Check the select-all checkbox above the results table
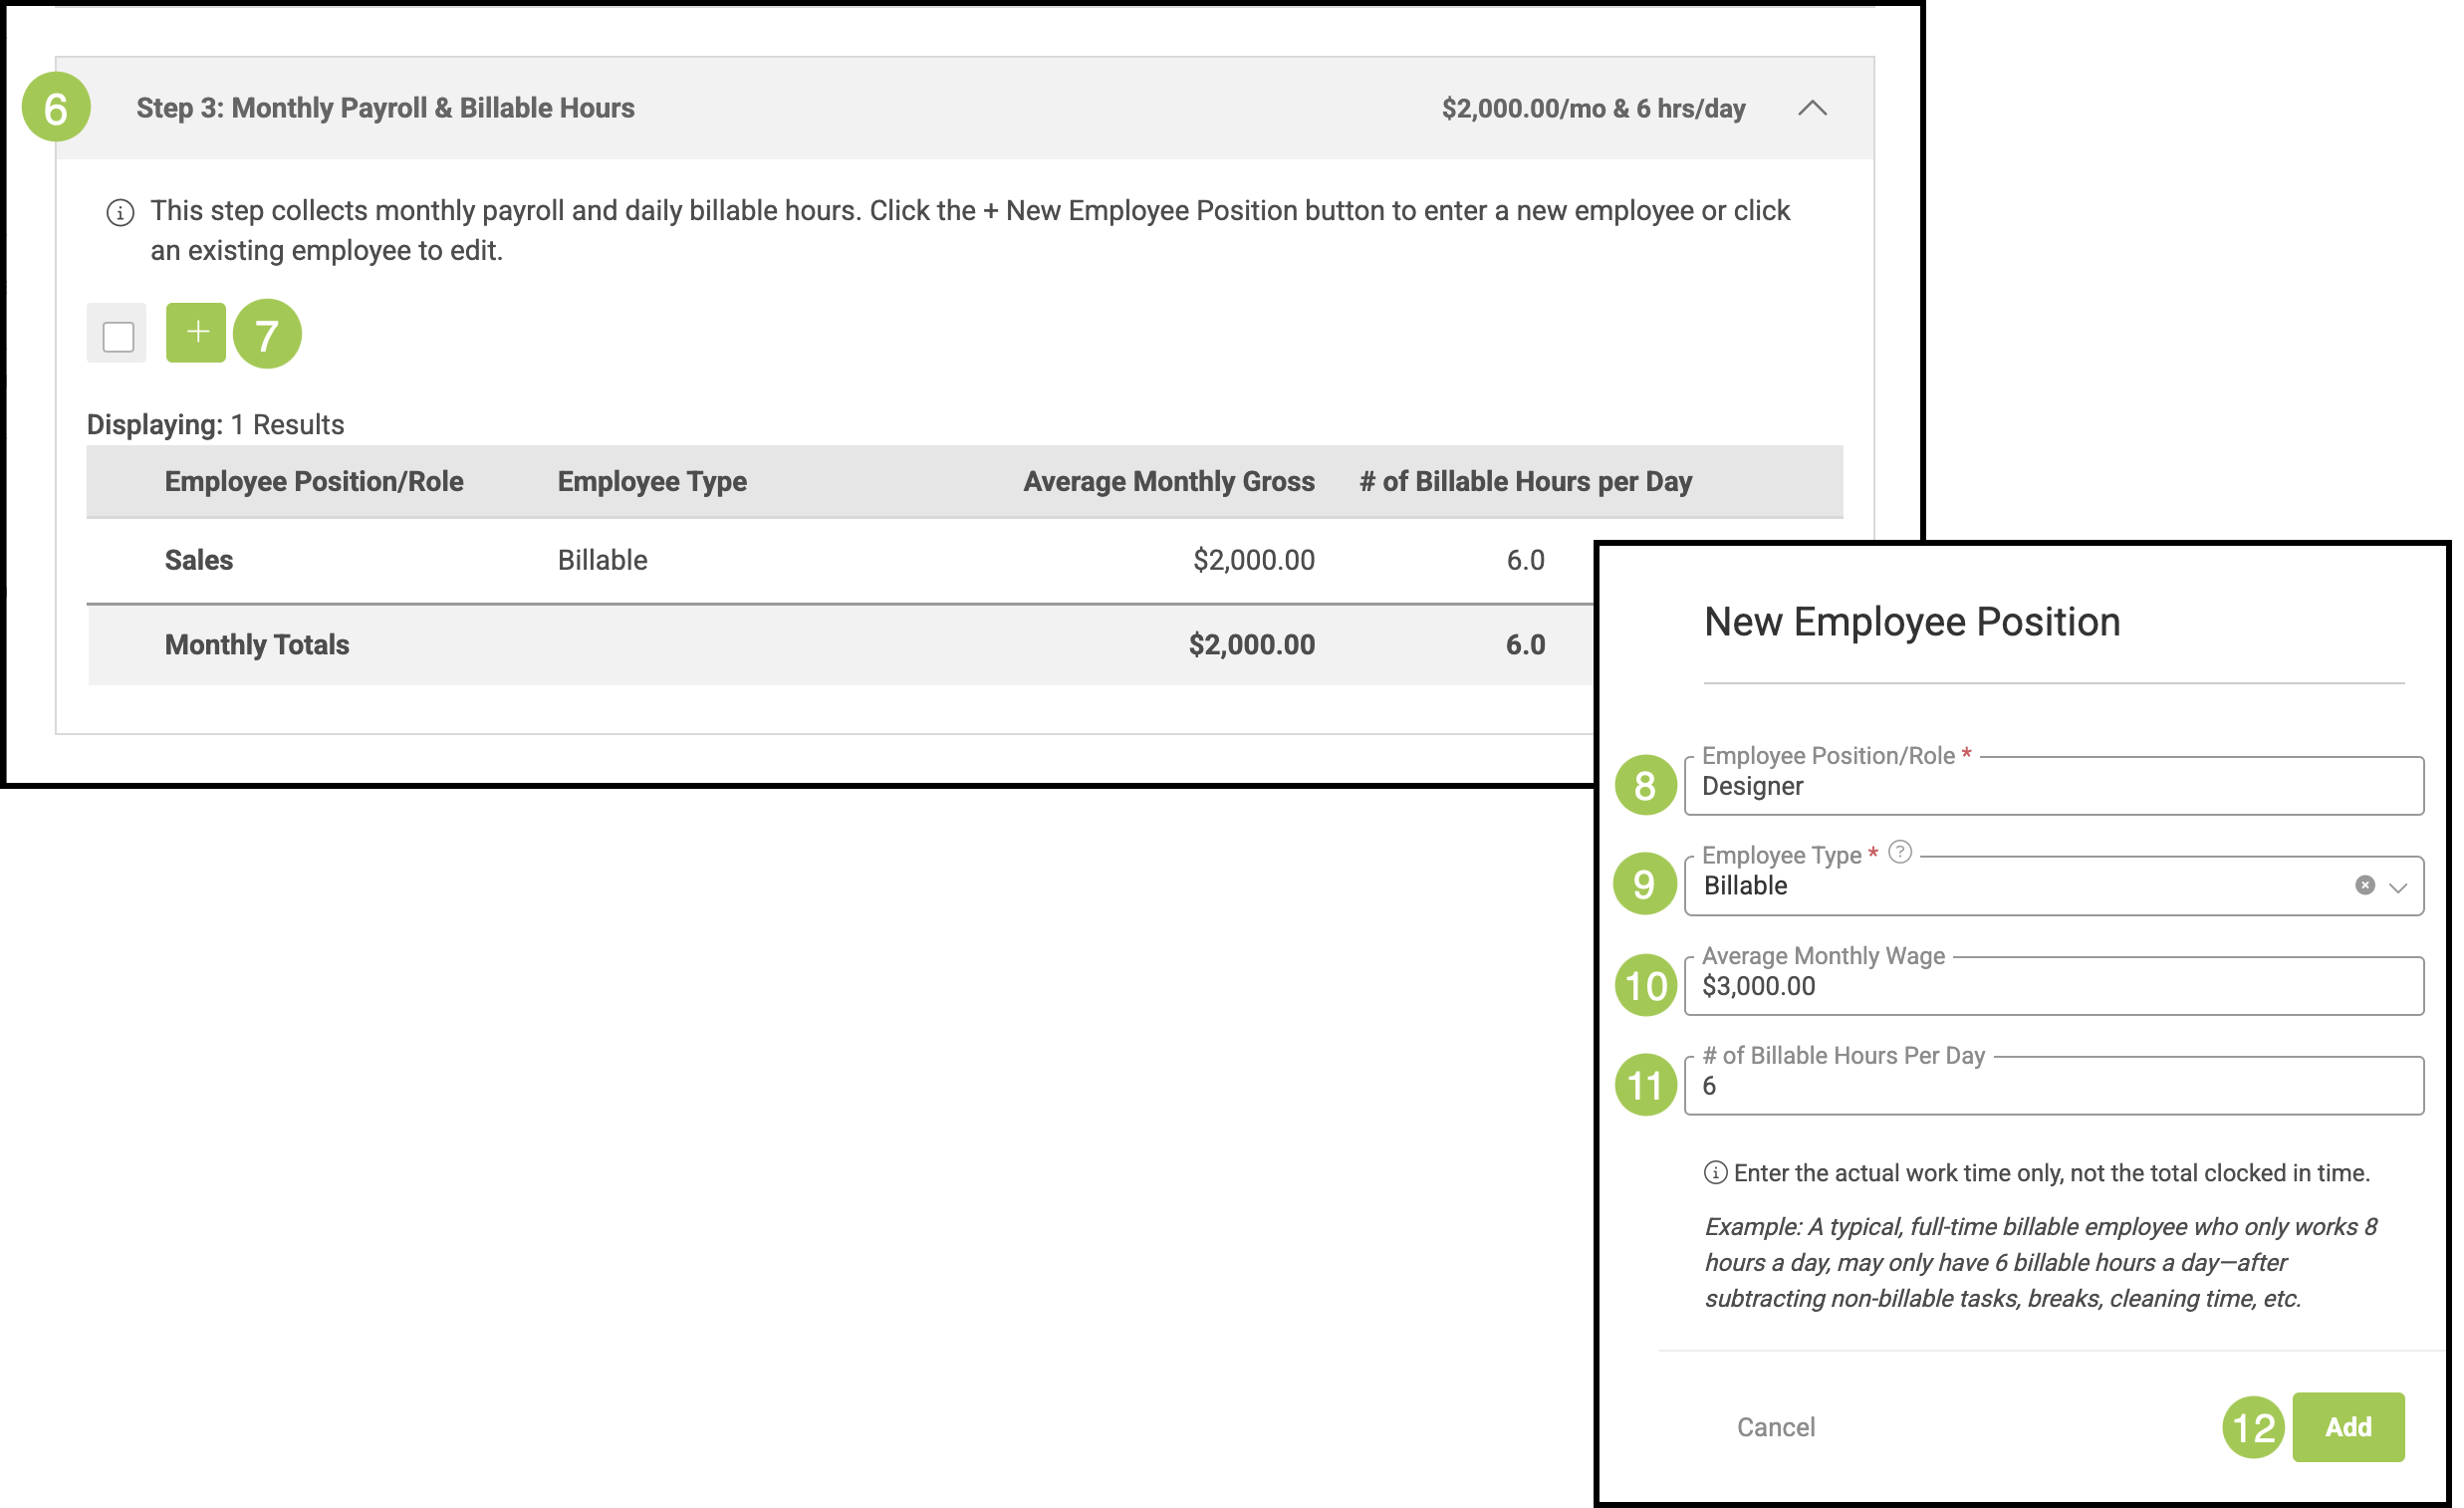The width and height of the screenshot is (2464, 1508). [x=118, y=336]
